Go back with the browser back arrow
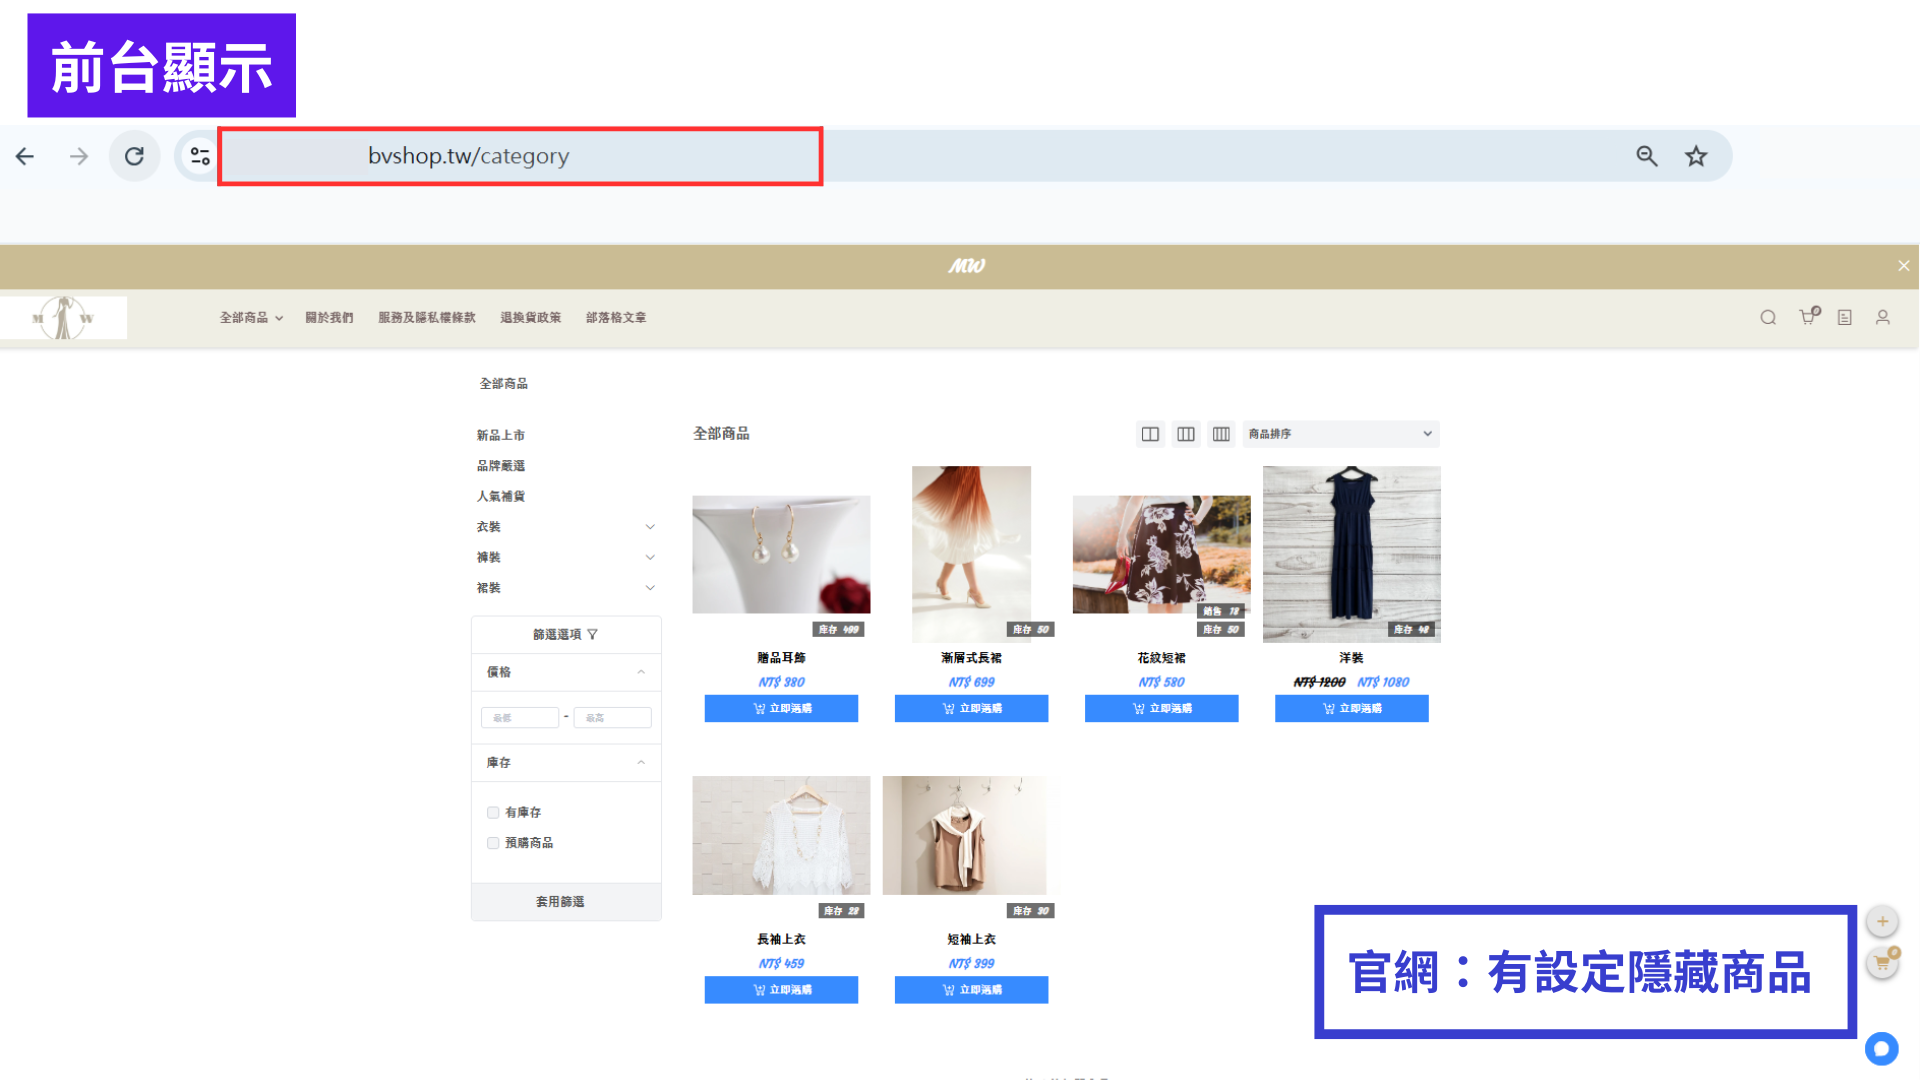This screenshot has width=1920, height=1080. (x=25, y=156)
